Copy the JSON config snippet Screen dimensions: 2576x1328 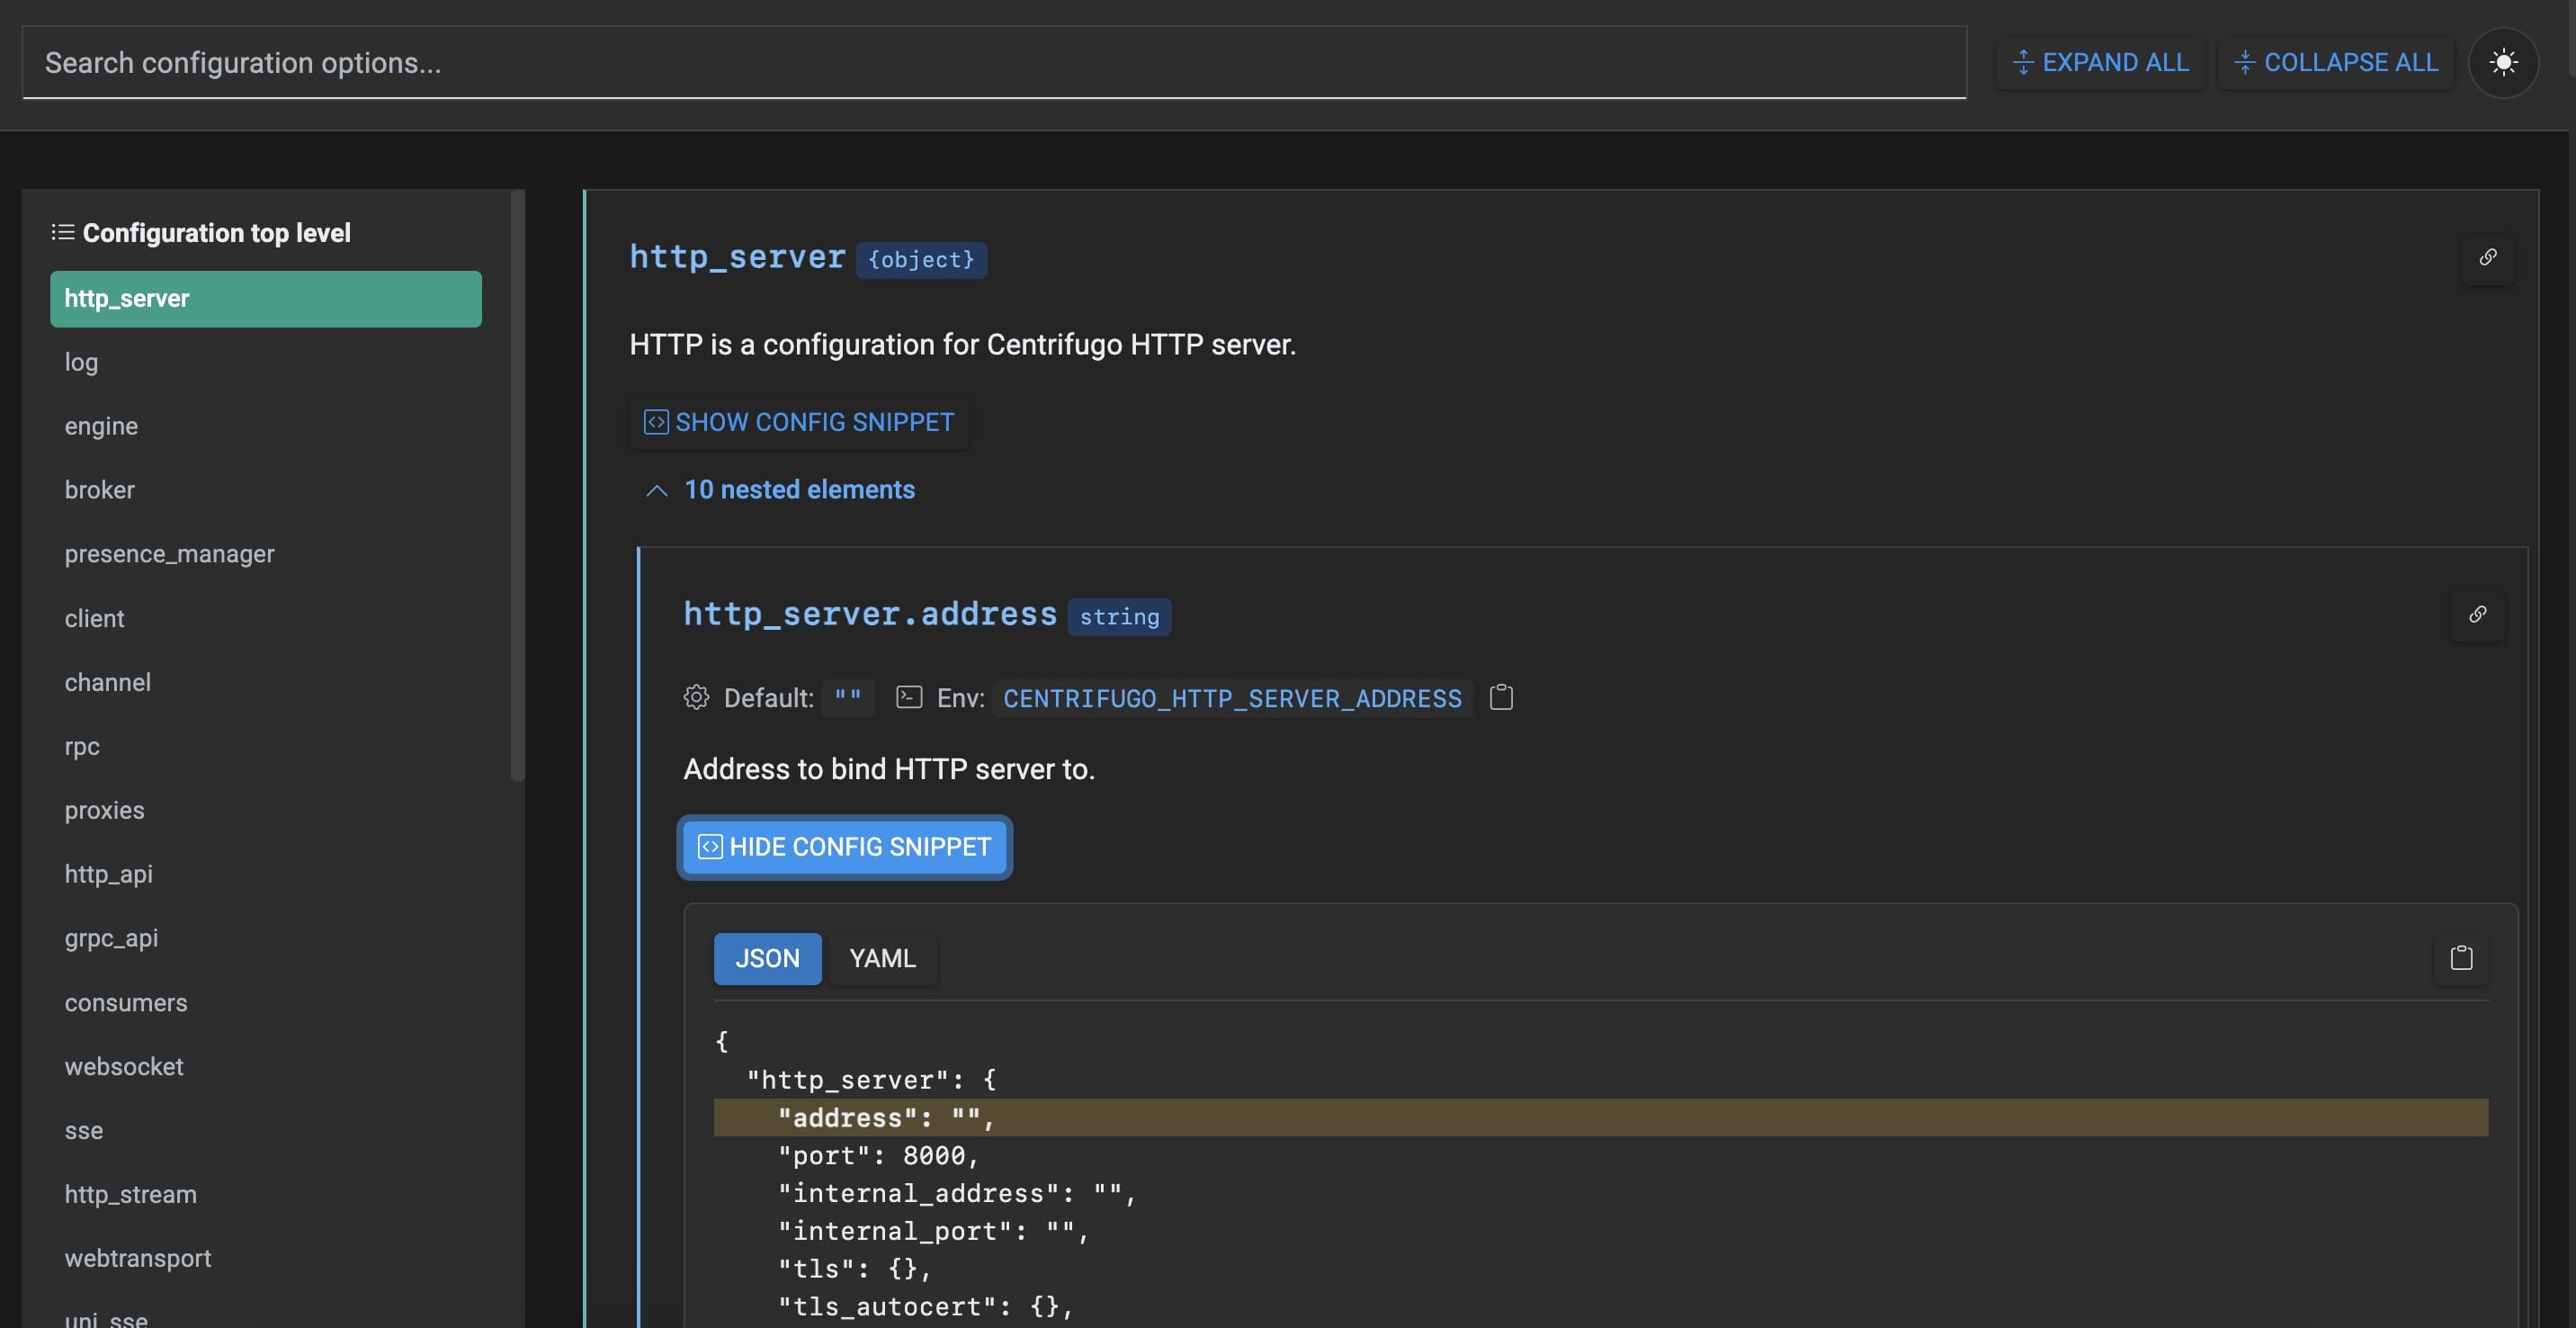[2461, 958]
